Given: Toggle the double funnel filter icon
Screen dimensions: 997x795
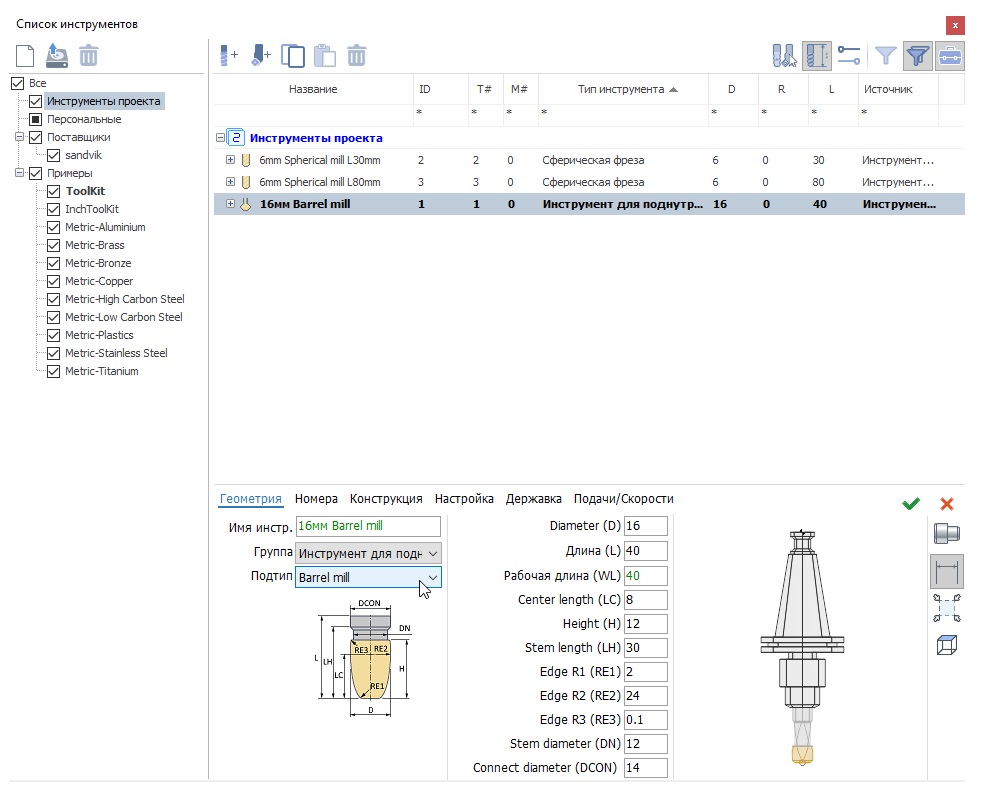Looking at the screenshot, I should 918,56.
